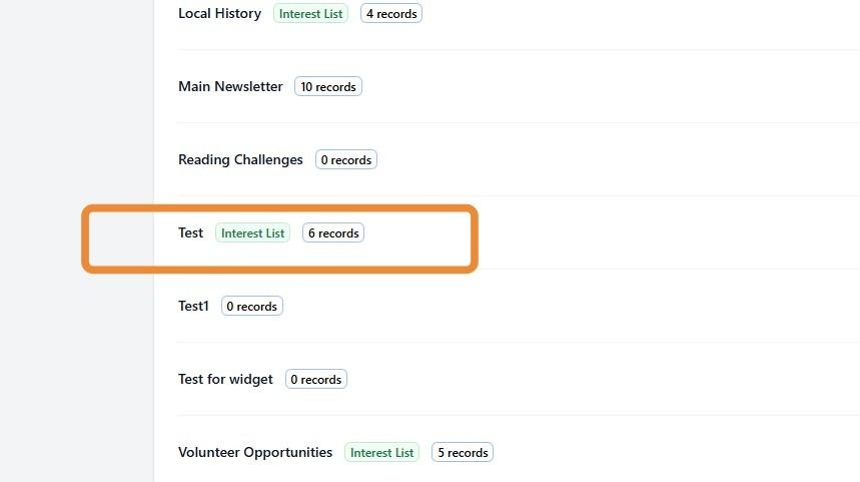Viewport: 860px width, 482px height.
Task: Select the 6 records badge
Action: coord(333,233)
